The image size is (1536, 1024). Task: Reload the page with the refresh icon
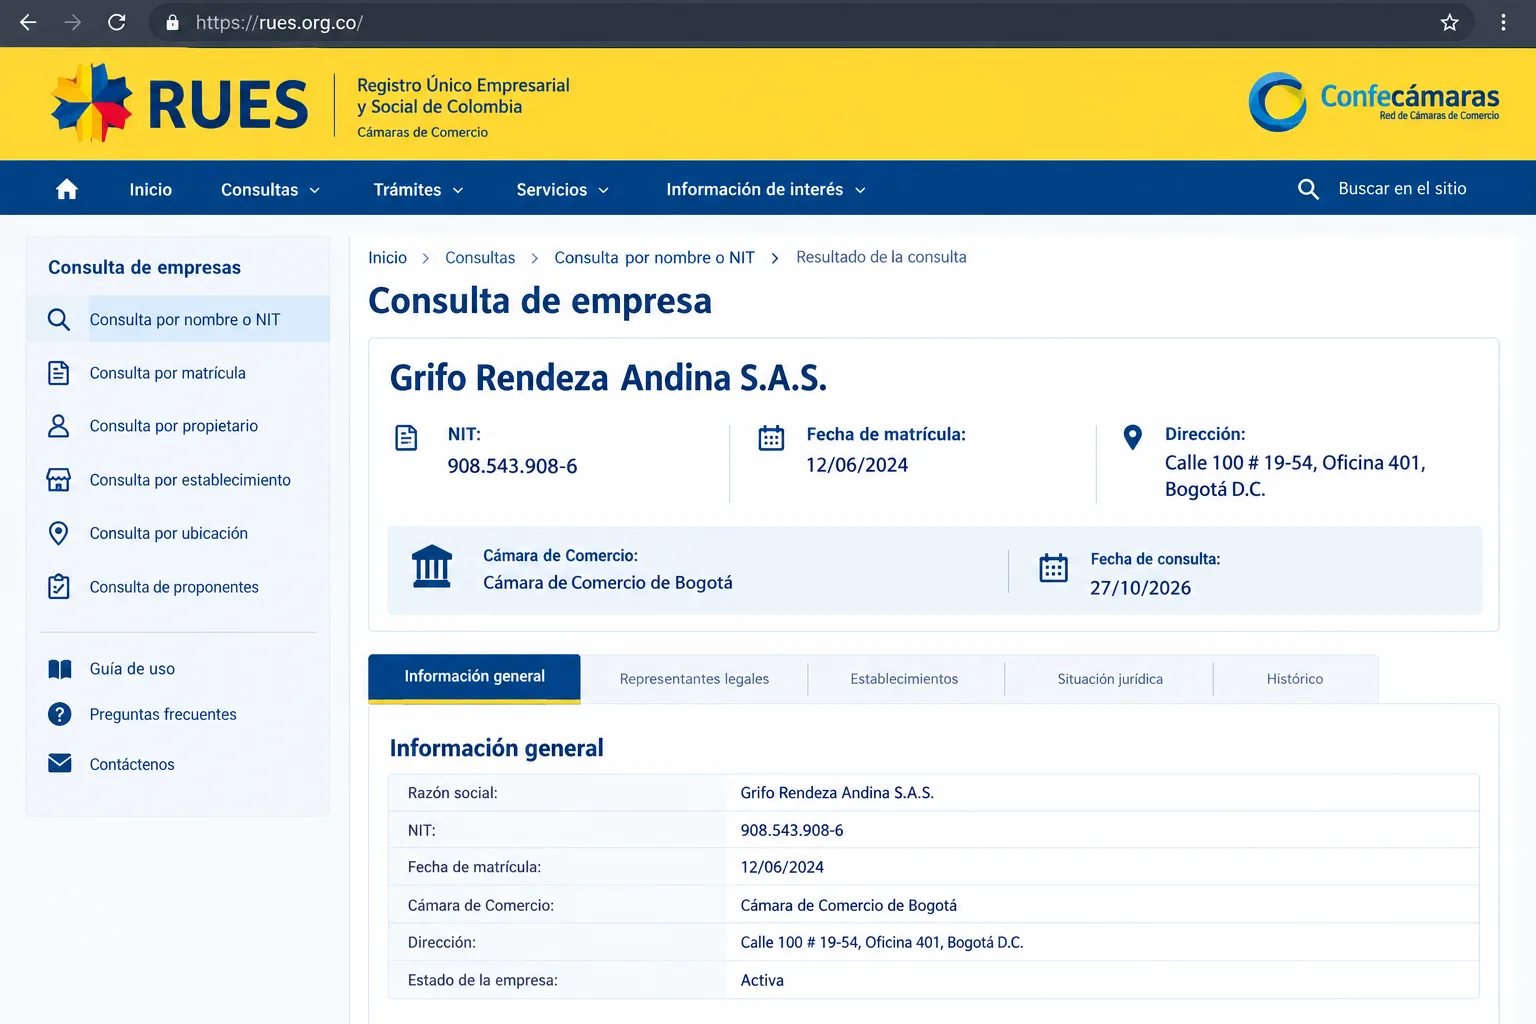(x=117, y=22)
